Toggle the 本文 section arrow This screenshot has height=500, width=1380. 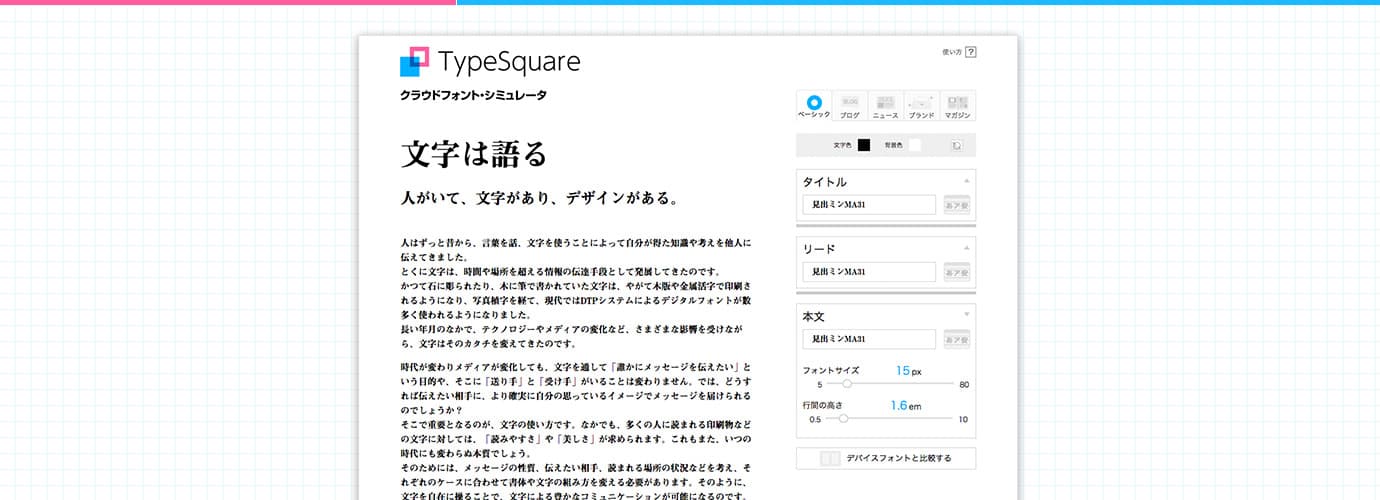[966, 315]
